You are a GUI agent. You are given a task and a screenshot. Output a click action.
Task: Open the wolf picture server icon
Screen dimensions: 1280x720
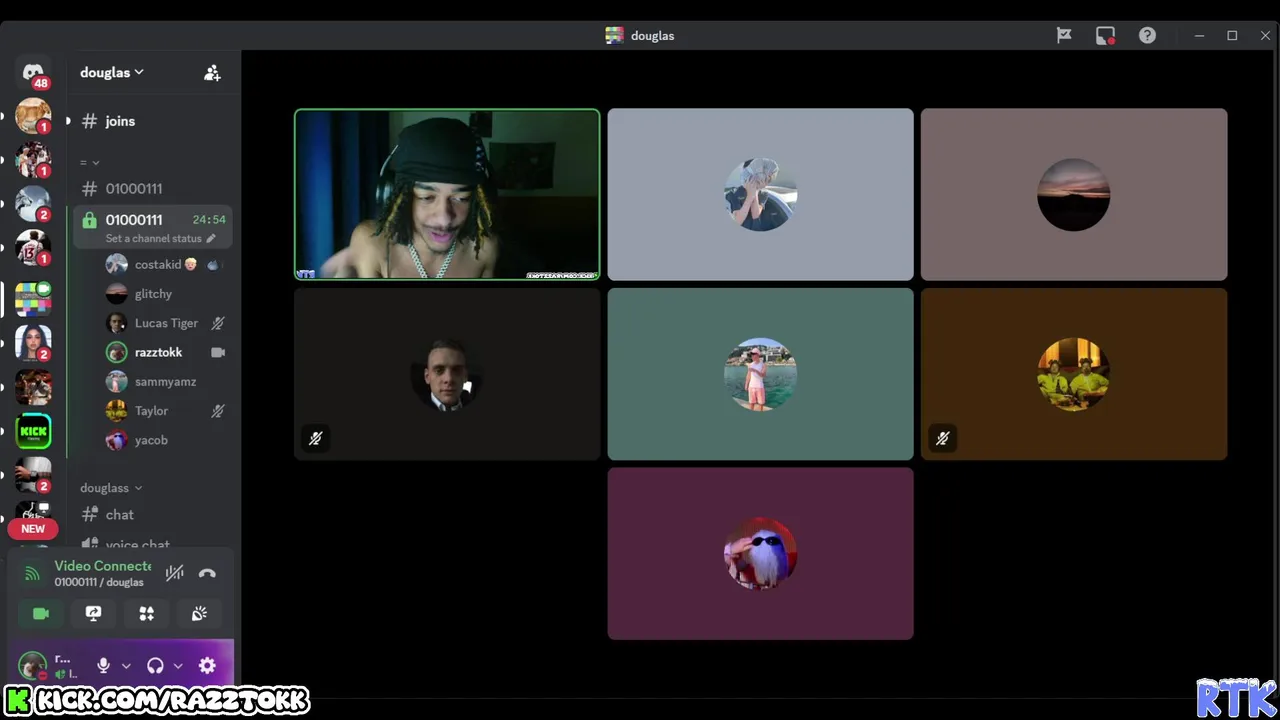click(33, 203)
